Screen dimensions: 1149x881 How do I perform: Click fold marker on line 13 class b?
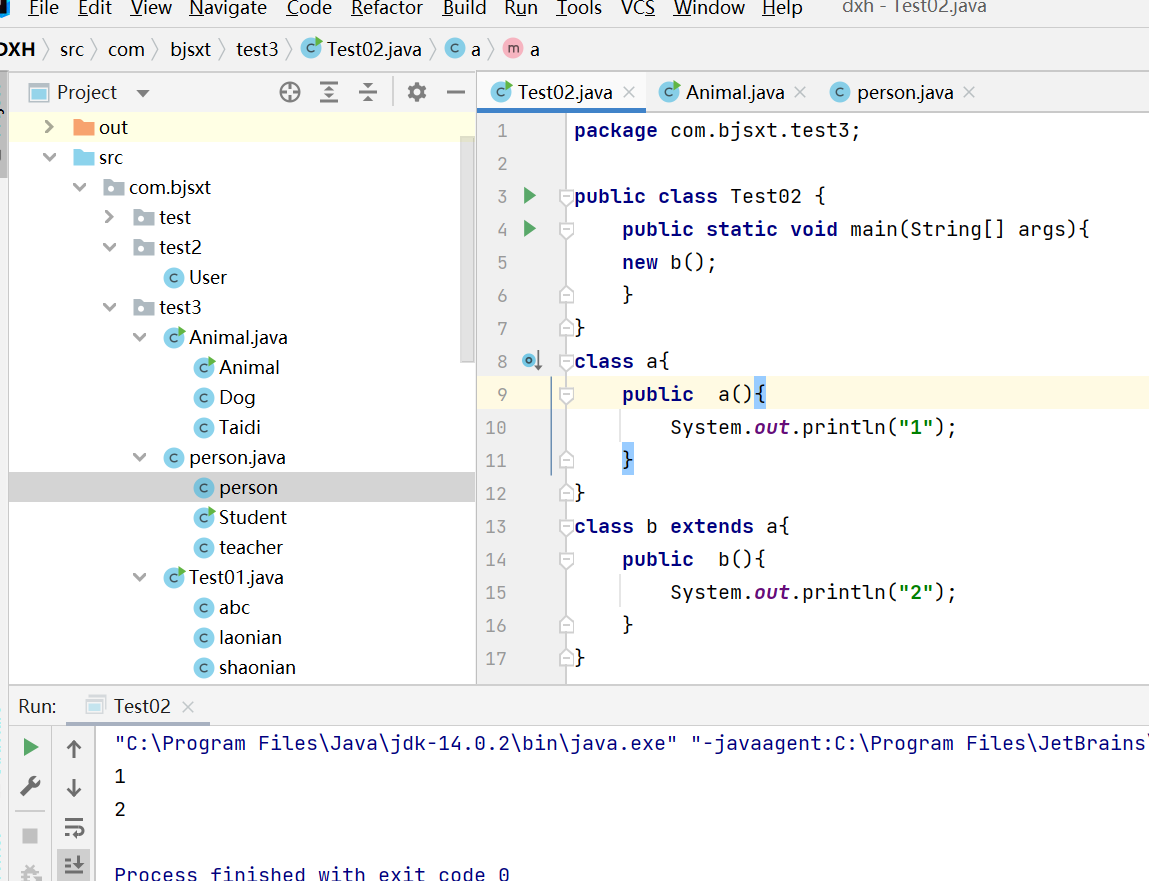point(566,526)
